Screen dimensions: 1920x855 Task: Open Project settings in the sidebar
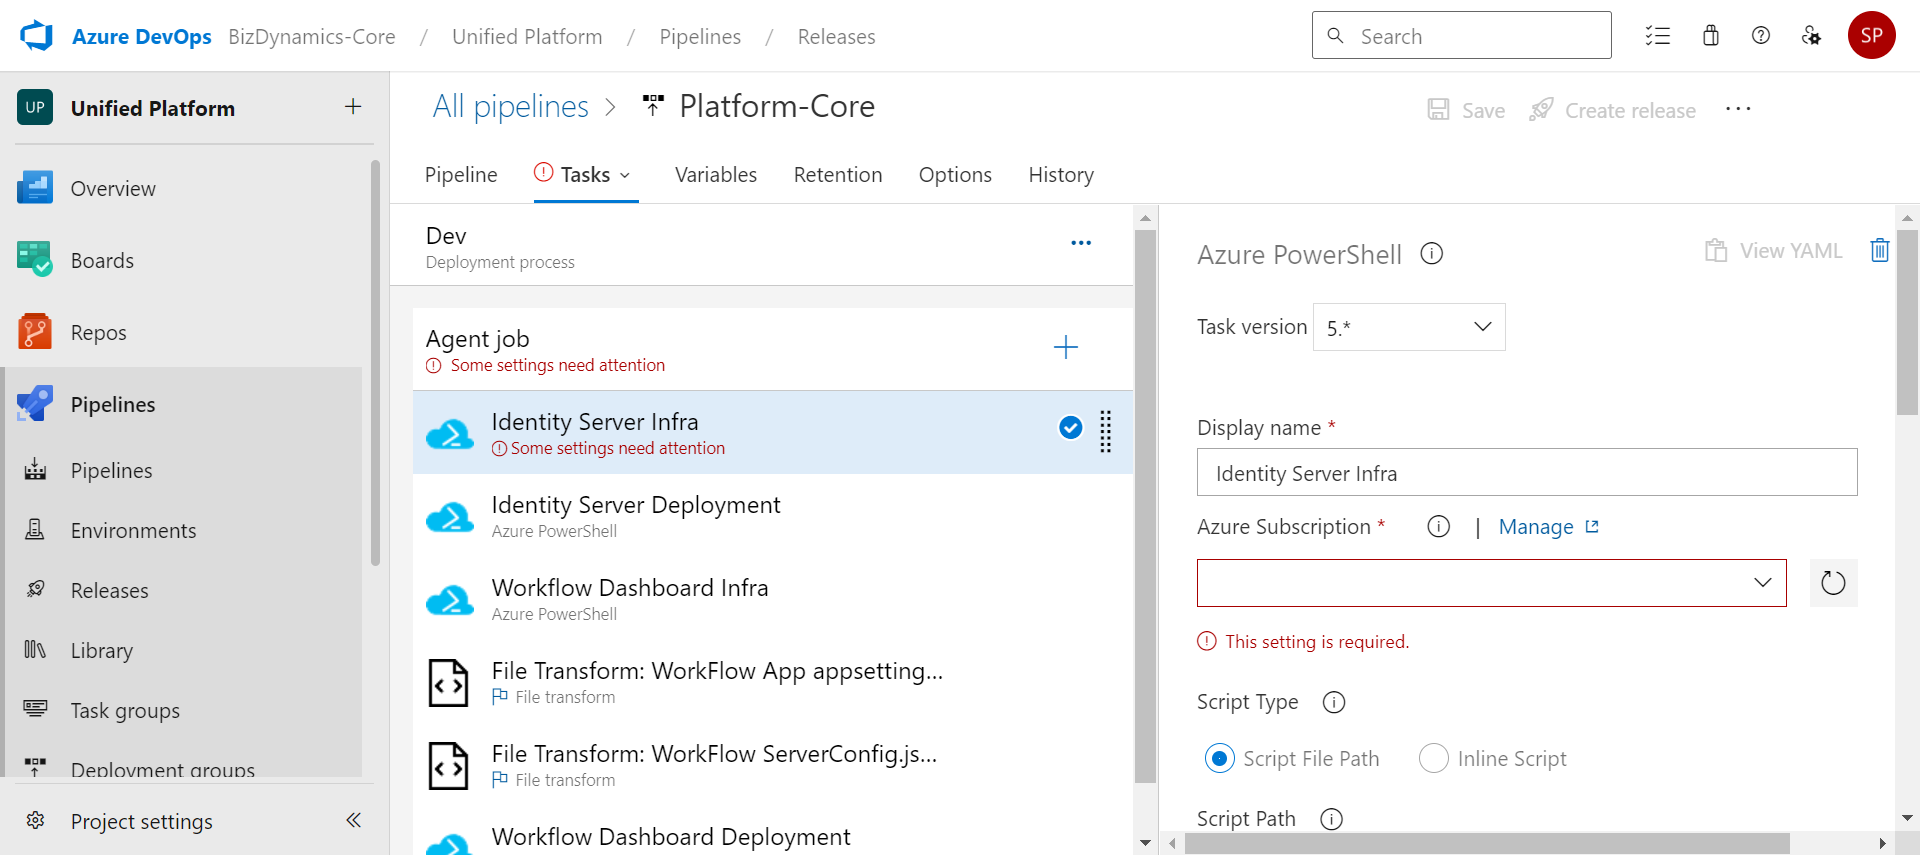click(x=142, y=821)
